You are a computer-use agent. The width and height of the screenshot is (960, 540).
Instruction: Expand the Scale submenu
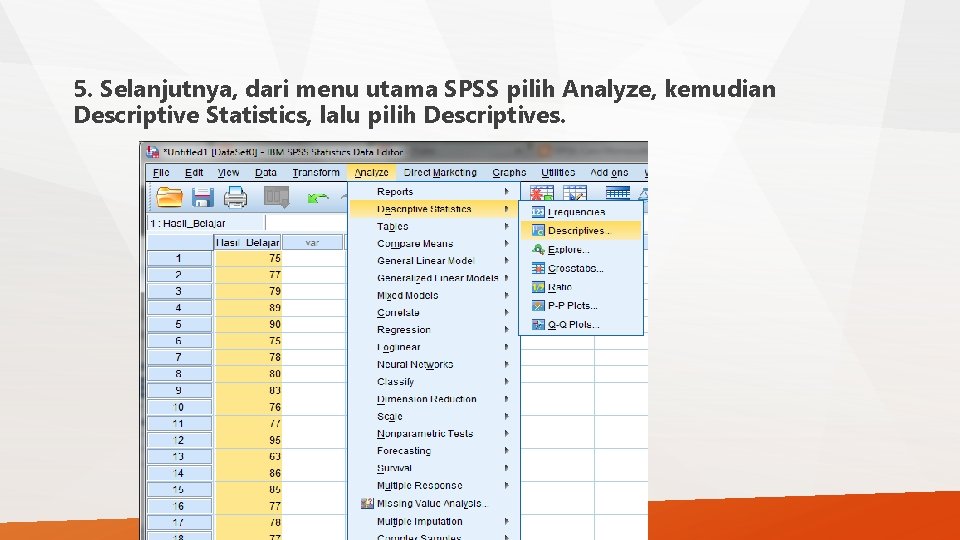point(434,416)
